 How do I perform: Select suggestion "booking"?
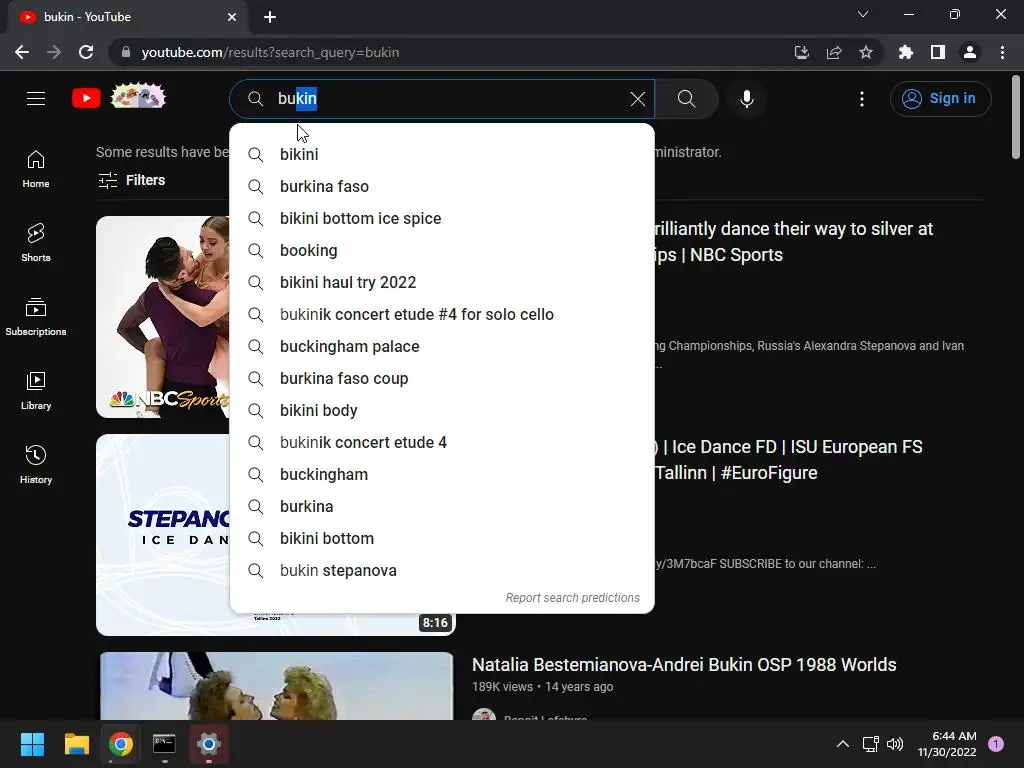[x=442, y=250]
